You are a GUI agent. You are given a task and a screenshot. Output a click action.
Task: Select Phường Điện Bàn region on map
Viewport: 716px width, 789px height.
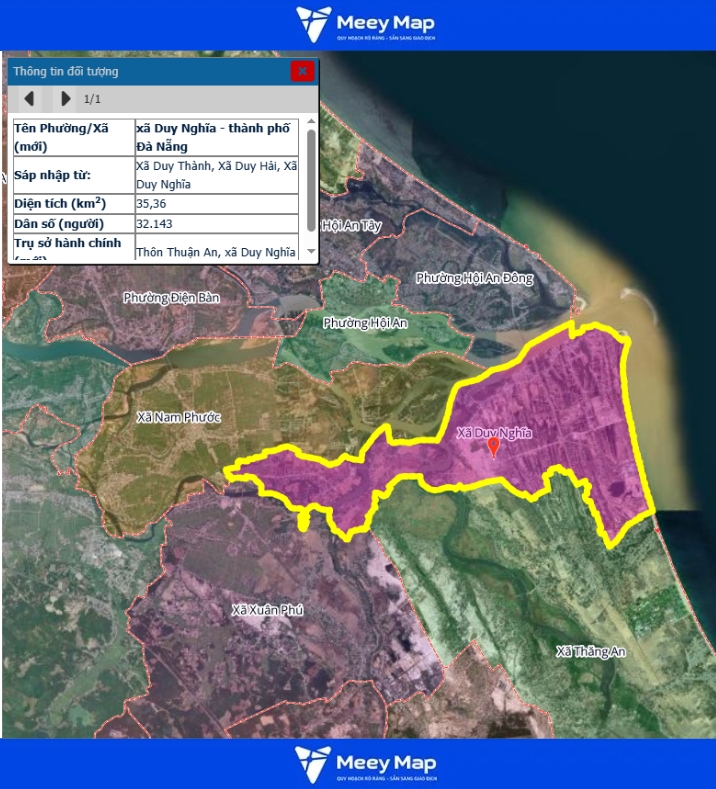pos(171,297)
